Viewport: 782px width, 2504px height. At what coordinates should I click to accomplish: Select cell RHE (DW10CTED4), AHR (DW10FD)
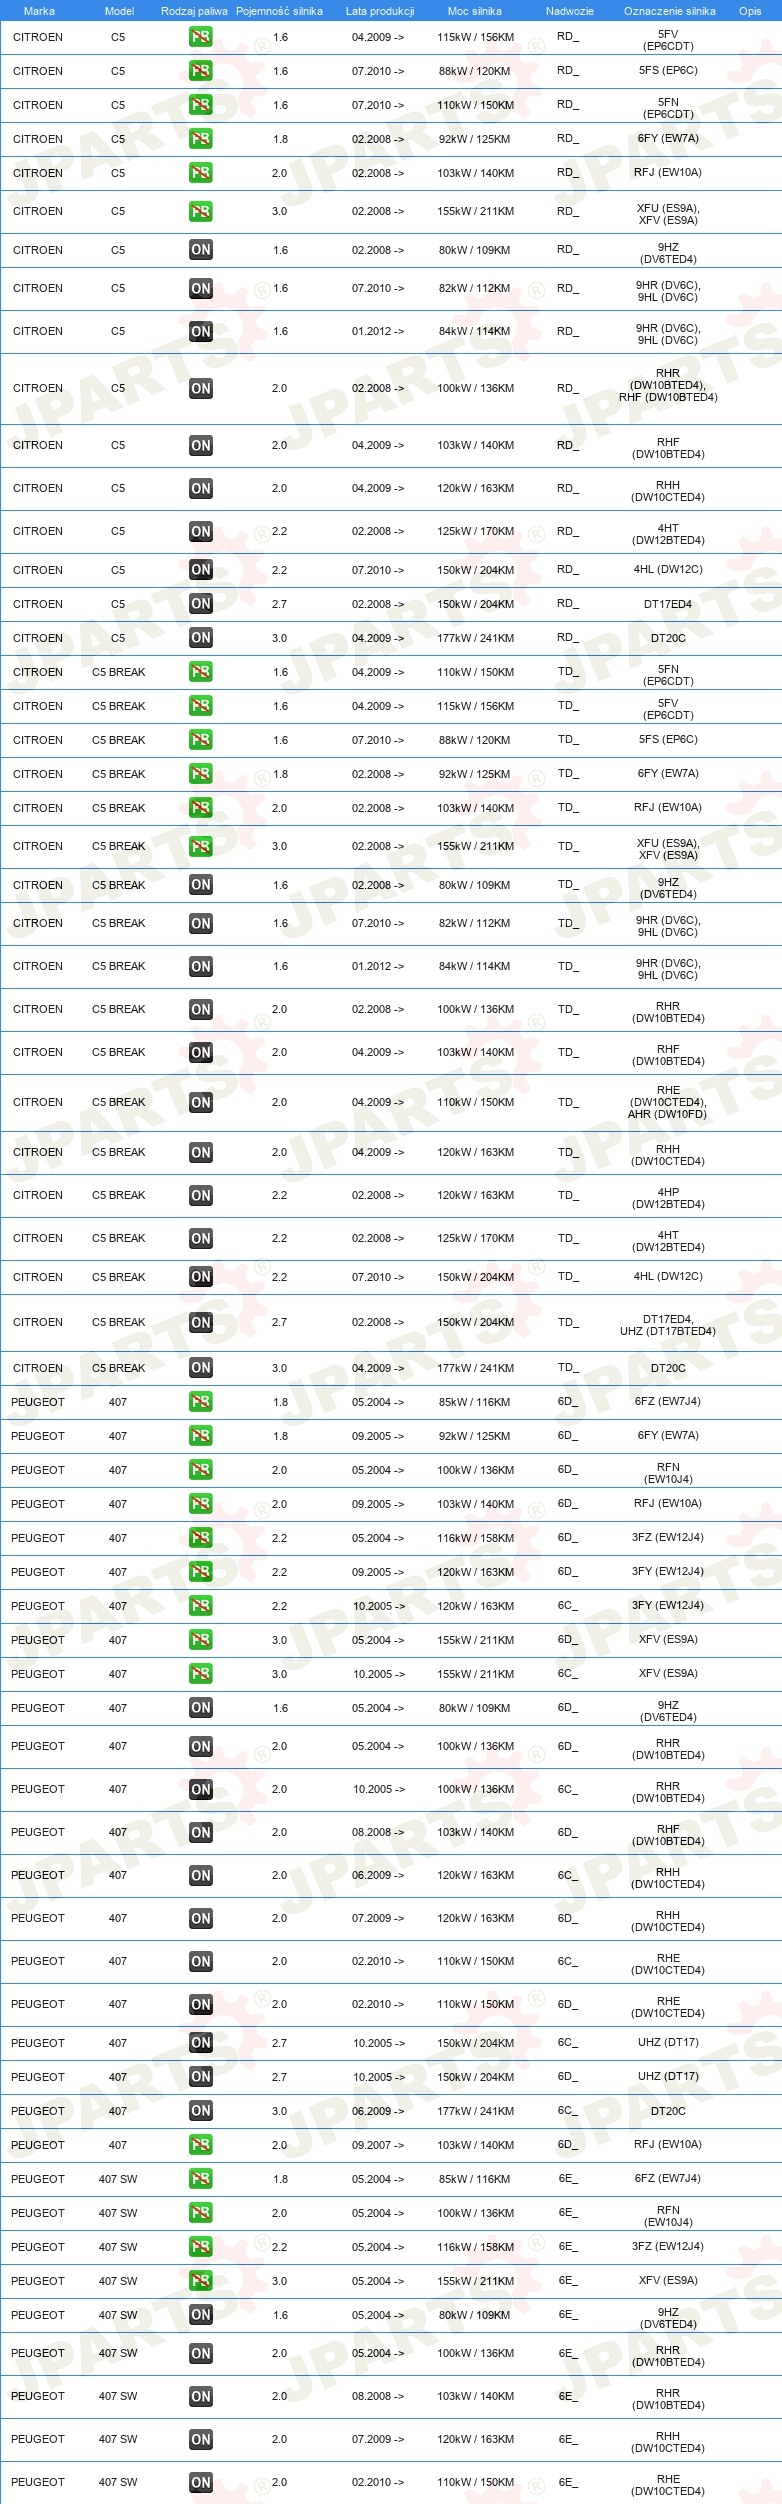coord(668,1102)
